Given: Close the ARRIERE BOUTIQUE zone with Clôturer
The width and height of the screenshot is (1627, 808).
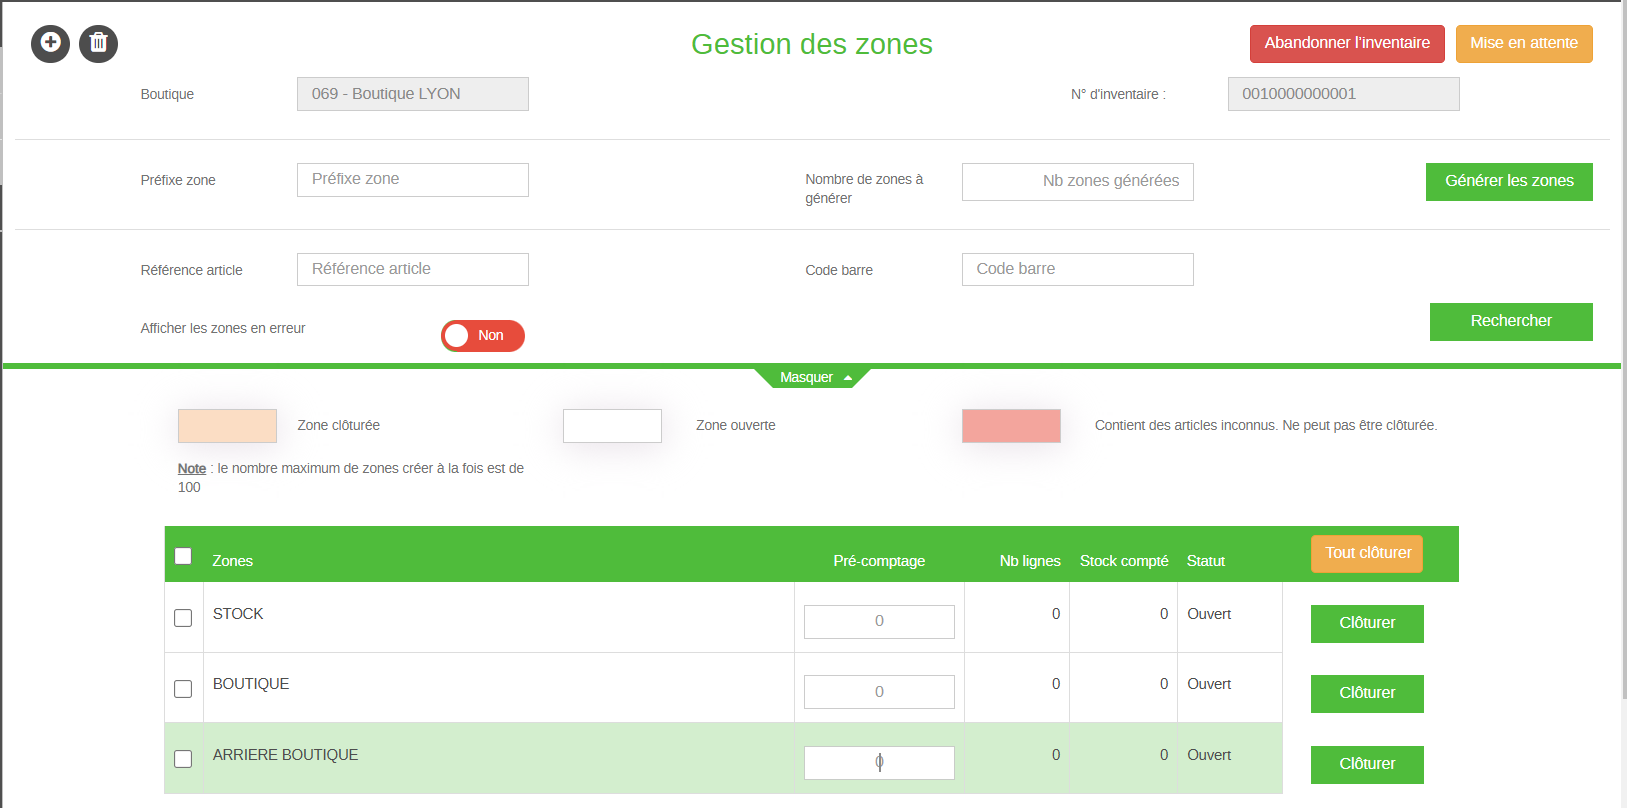Looking at the screenshot, I should point(1367,764).
